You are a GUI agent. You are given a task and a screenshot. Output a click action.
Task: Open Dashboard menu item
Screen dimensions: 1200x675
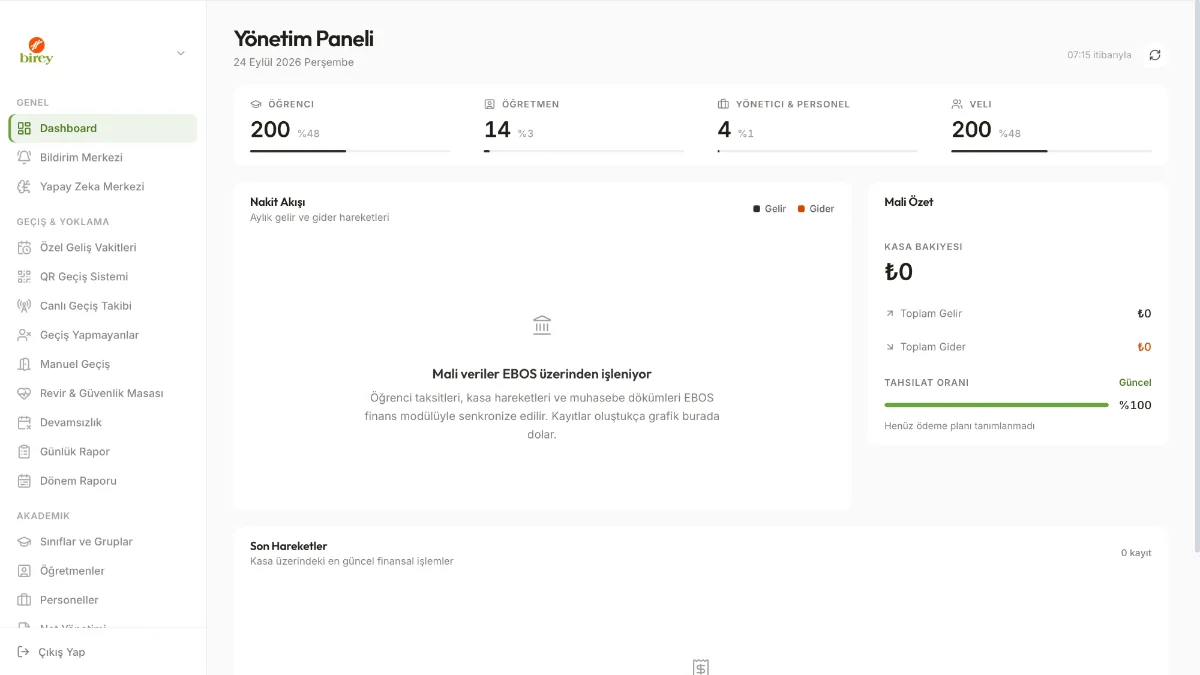pyautogui.click(x=103, y=128)
